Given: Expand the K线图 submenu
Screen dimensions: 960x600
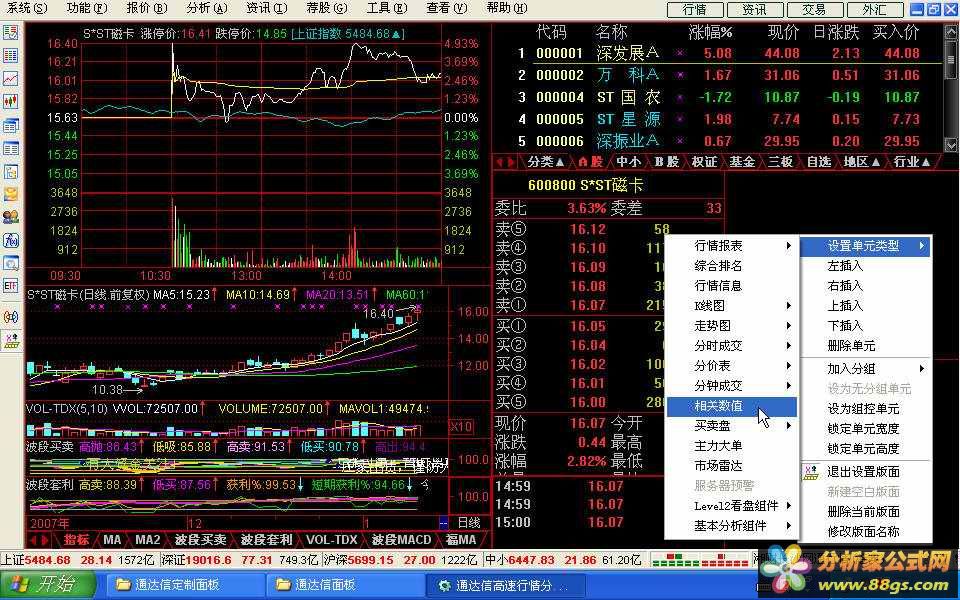Looking at the screenshot, I should (732, 306).
